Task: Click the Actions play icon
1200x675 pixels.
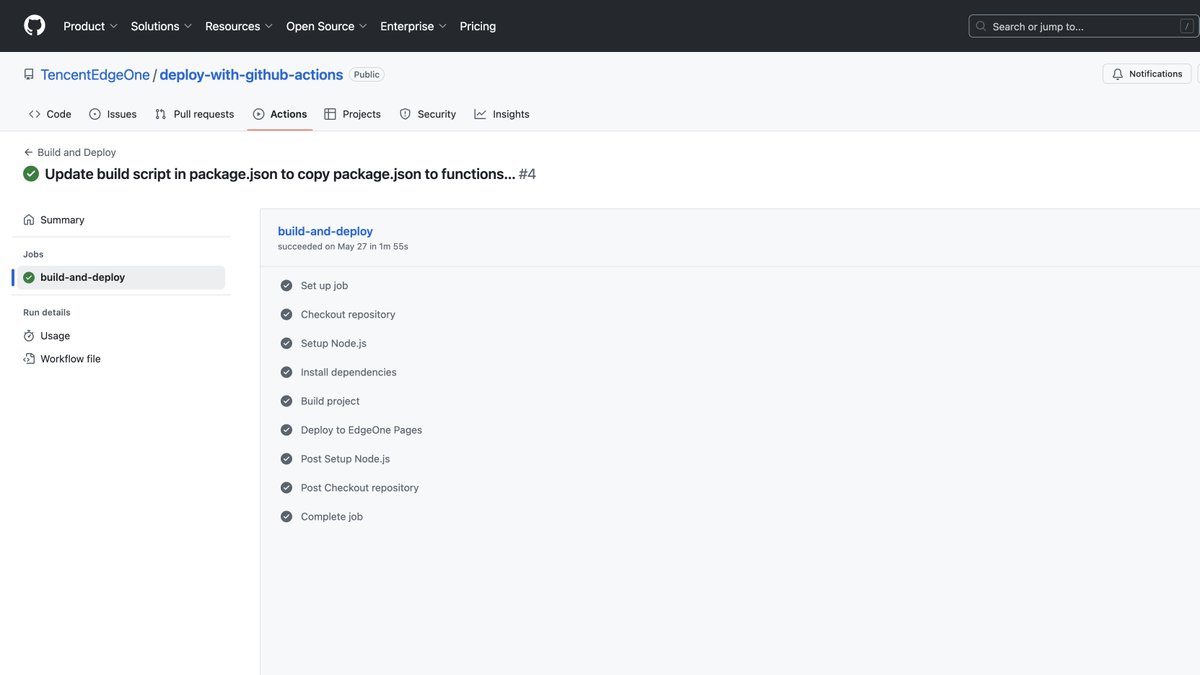Action: (259, 114)
